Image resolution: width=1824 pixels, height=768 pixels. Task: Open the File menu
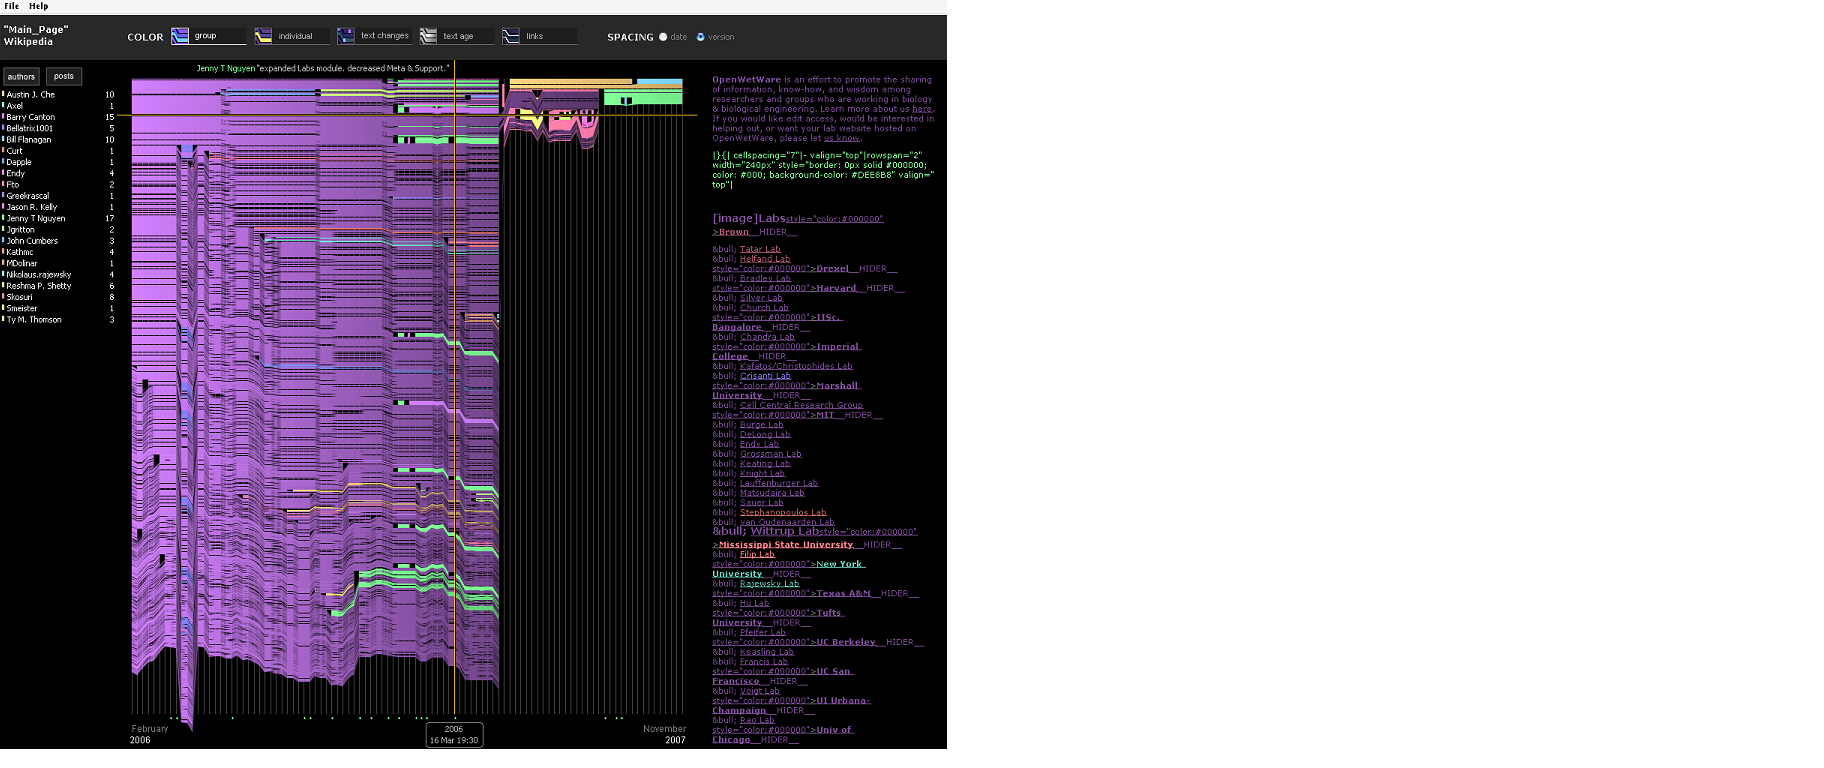(12, 6)
